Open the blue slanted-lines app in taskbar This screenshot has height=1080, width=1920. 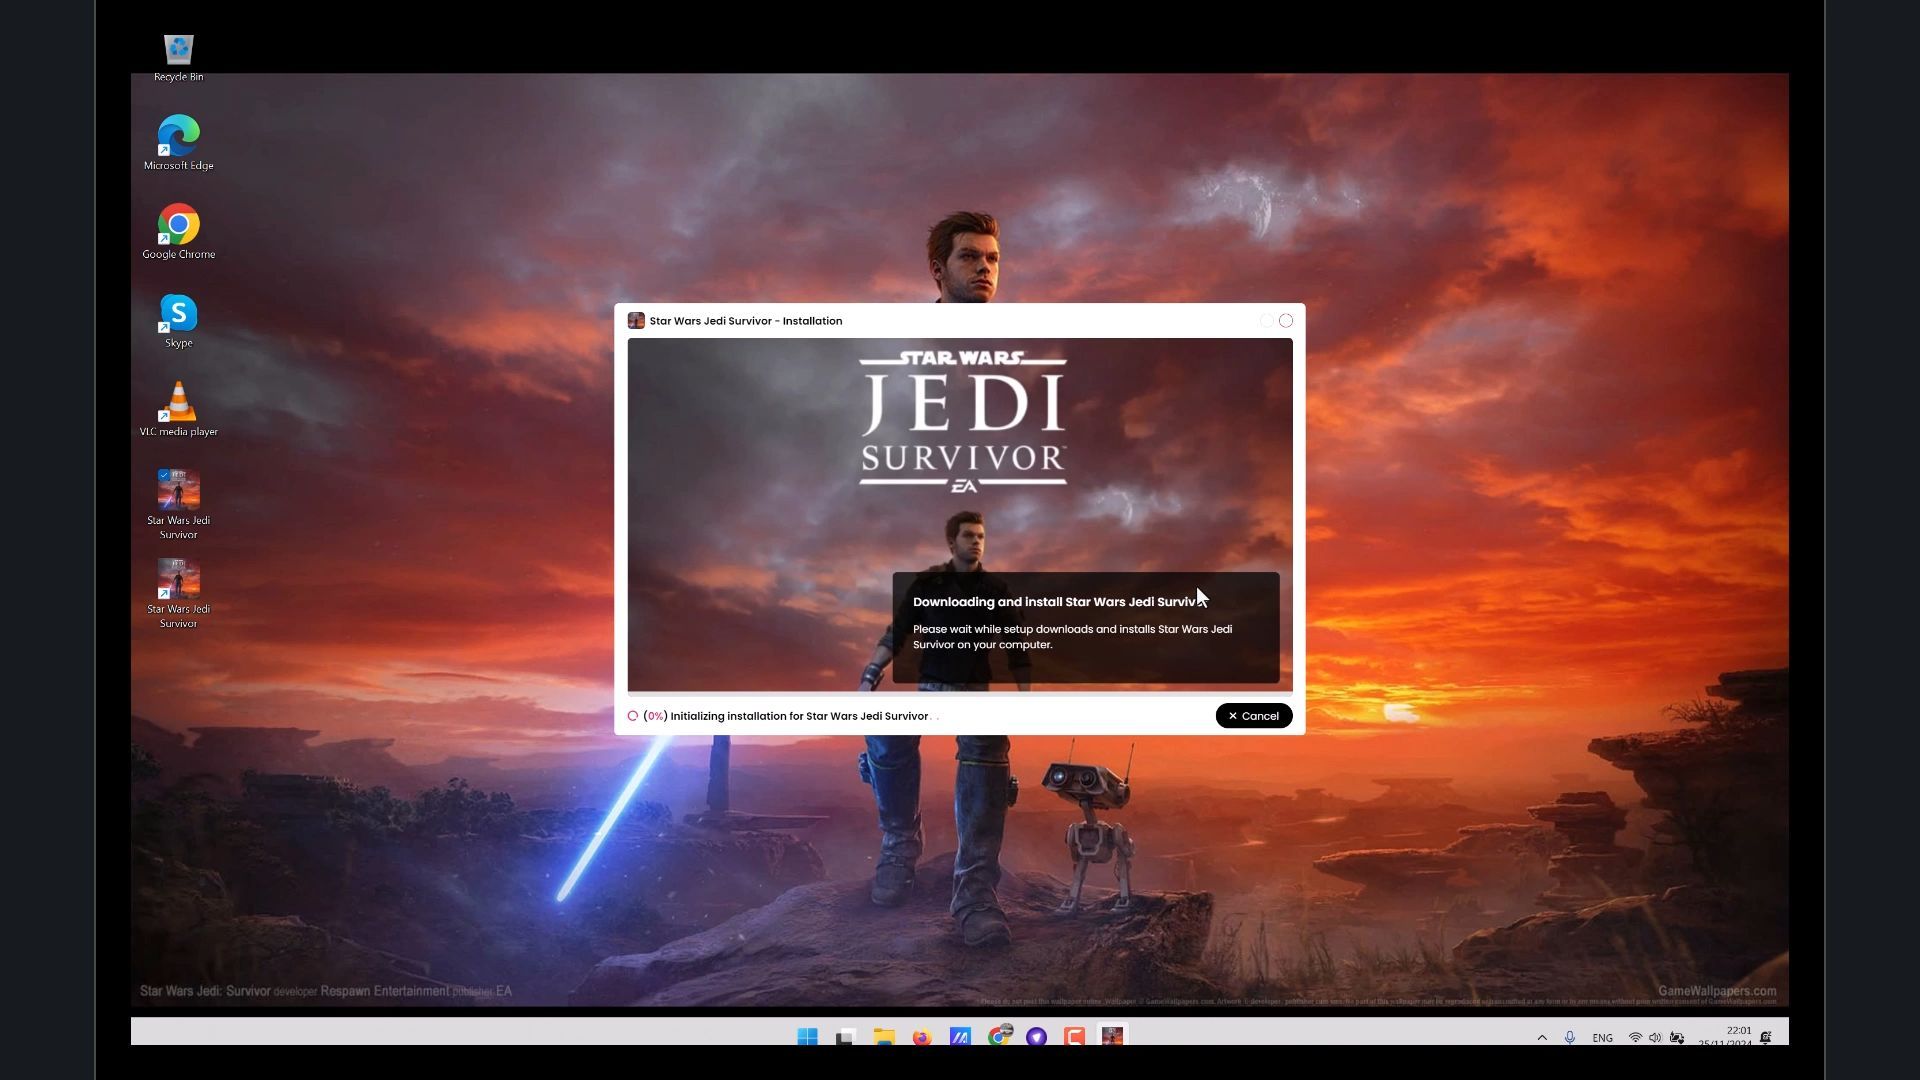click(x=960, y=1036)
